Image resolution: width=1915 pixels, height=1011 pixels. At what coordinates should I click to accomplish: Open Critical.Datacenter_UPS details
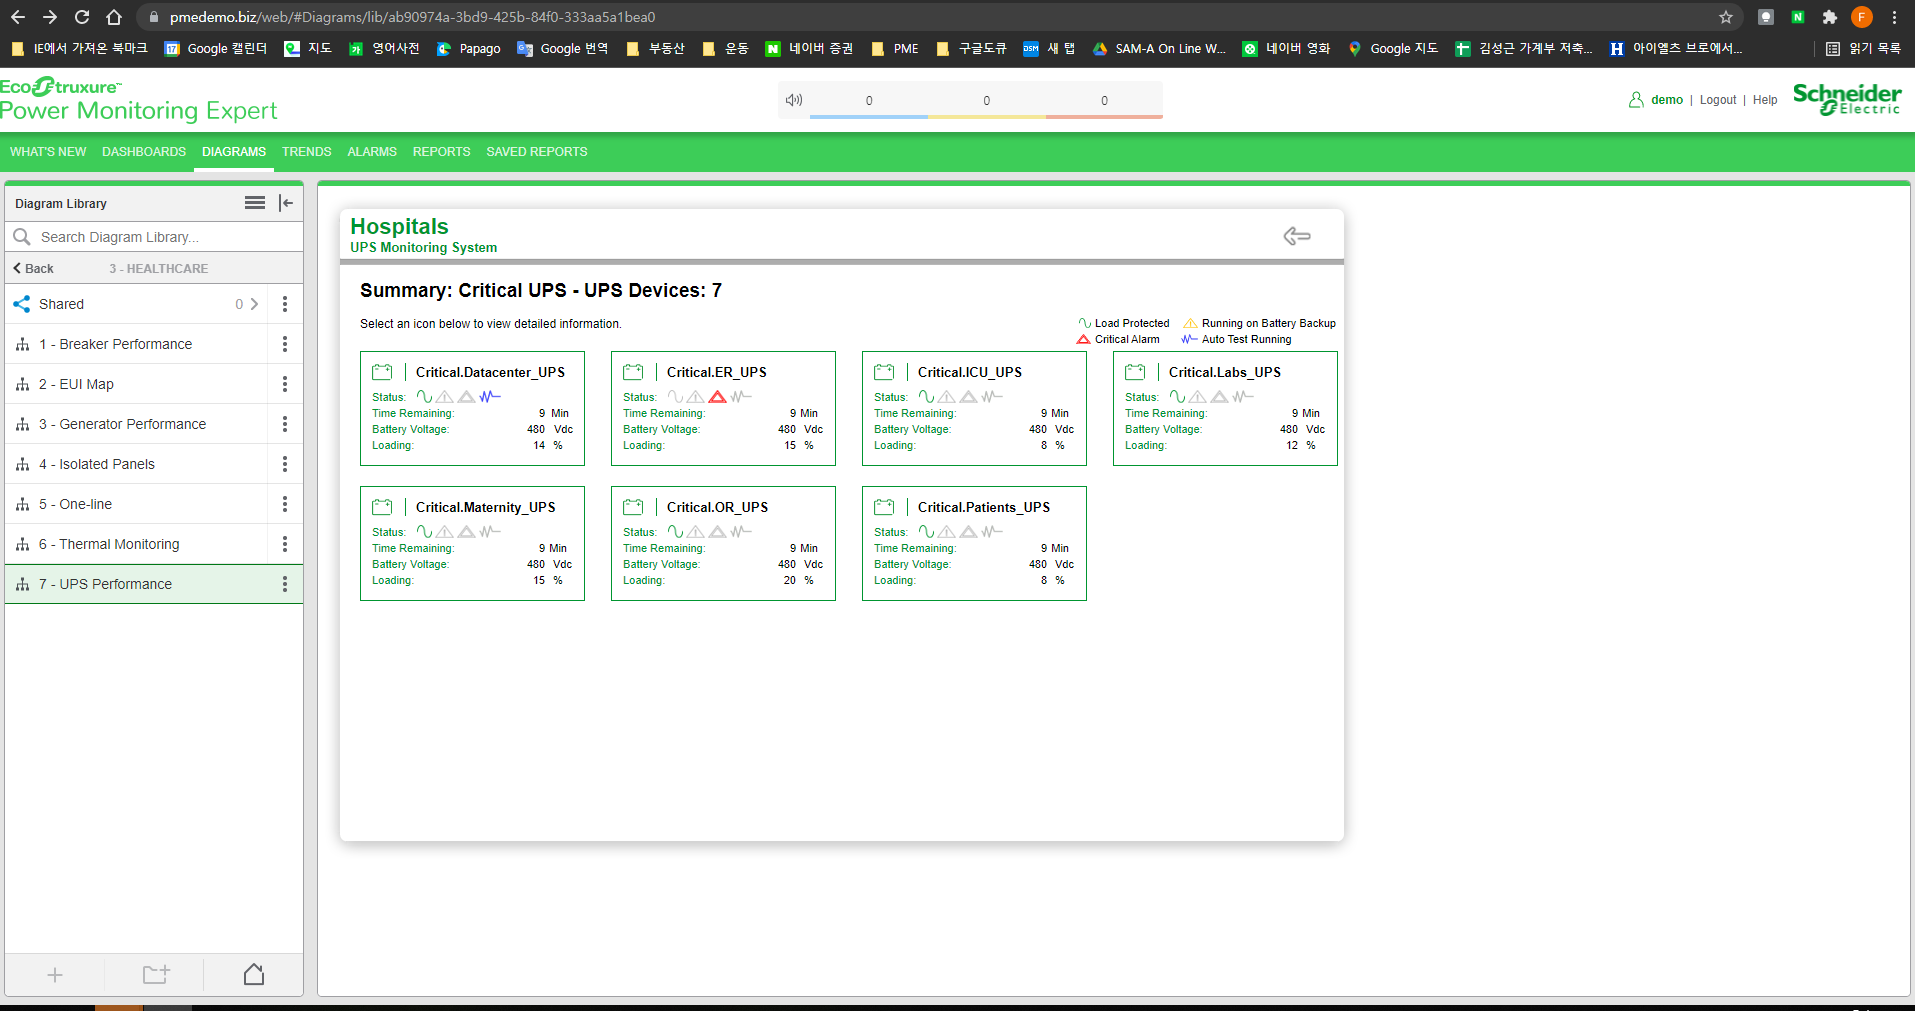click(472, 408)
